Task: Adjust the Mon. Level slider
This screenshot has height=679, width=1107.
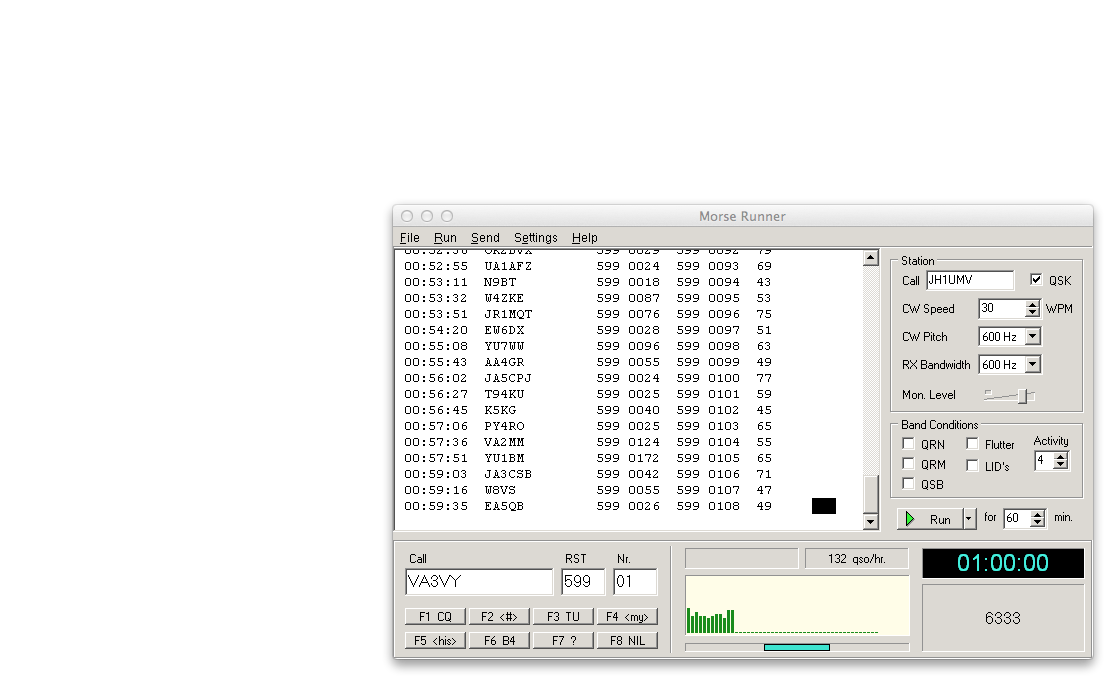Action: [1022, 396]
